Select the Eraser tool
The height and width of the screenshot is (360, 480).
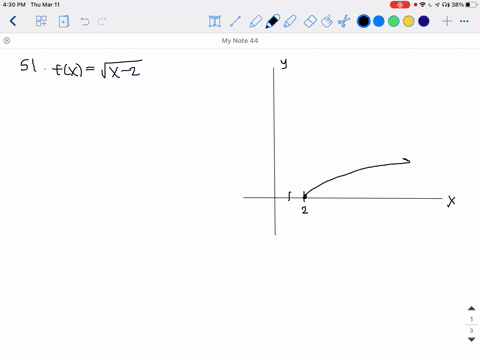[310, 22]
